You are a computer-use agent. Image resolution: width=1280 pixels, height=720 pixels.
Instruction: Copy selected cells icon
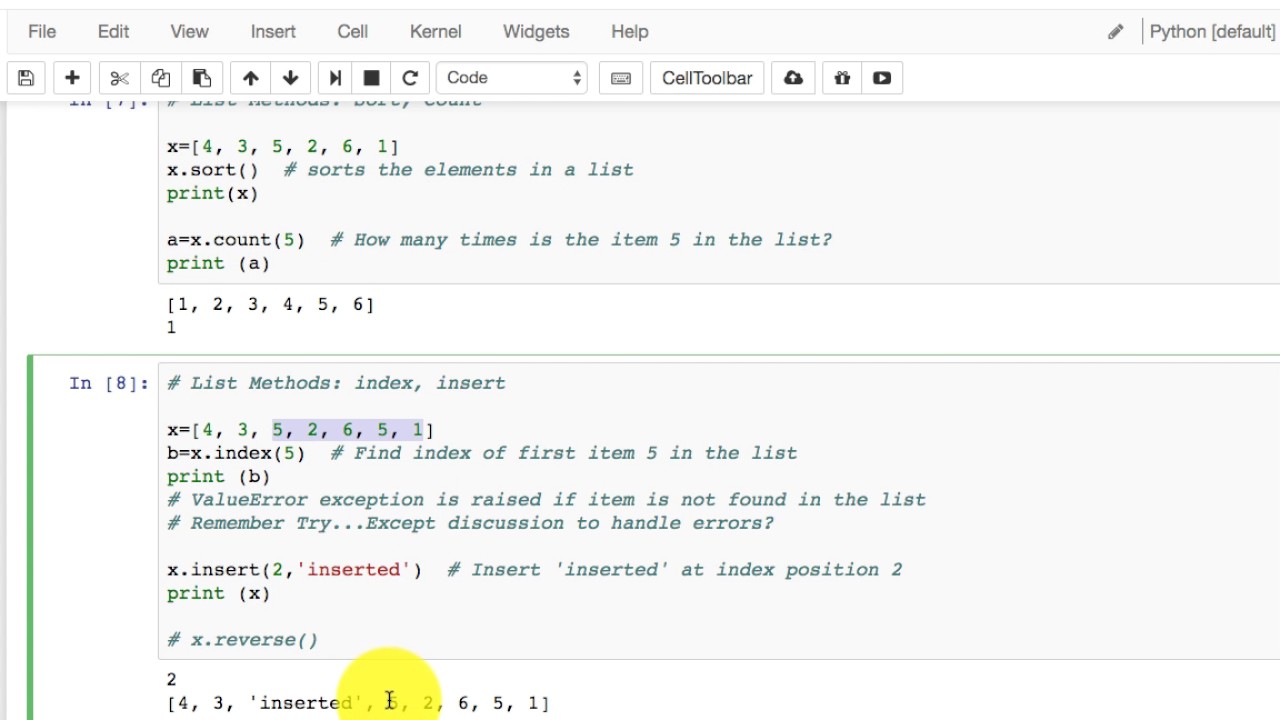tap(160, 78)
